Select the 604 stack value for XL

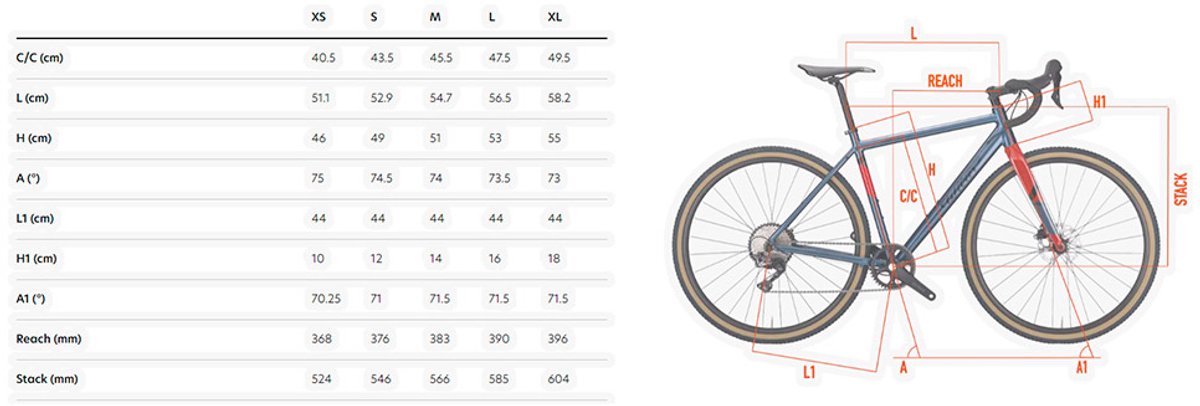pyautogui.click(x=555, y=379)
